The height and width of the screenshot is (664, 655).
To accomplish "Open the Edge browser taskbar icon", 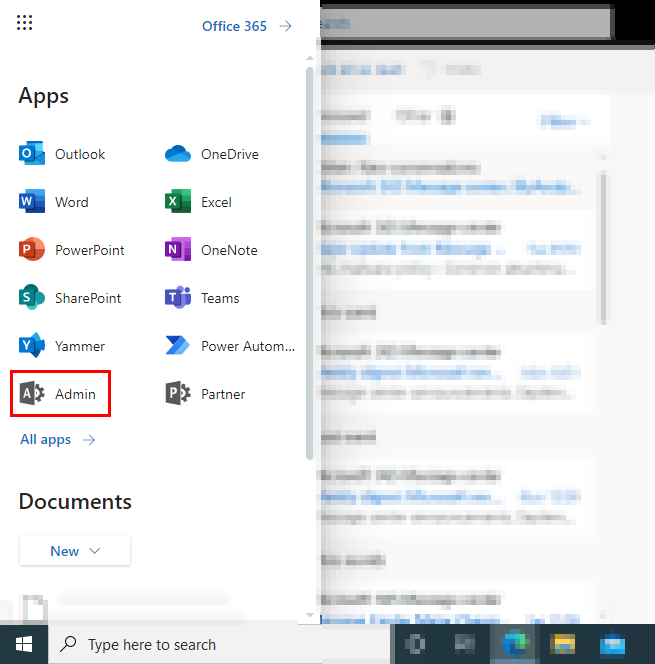I will point(513,645).
